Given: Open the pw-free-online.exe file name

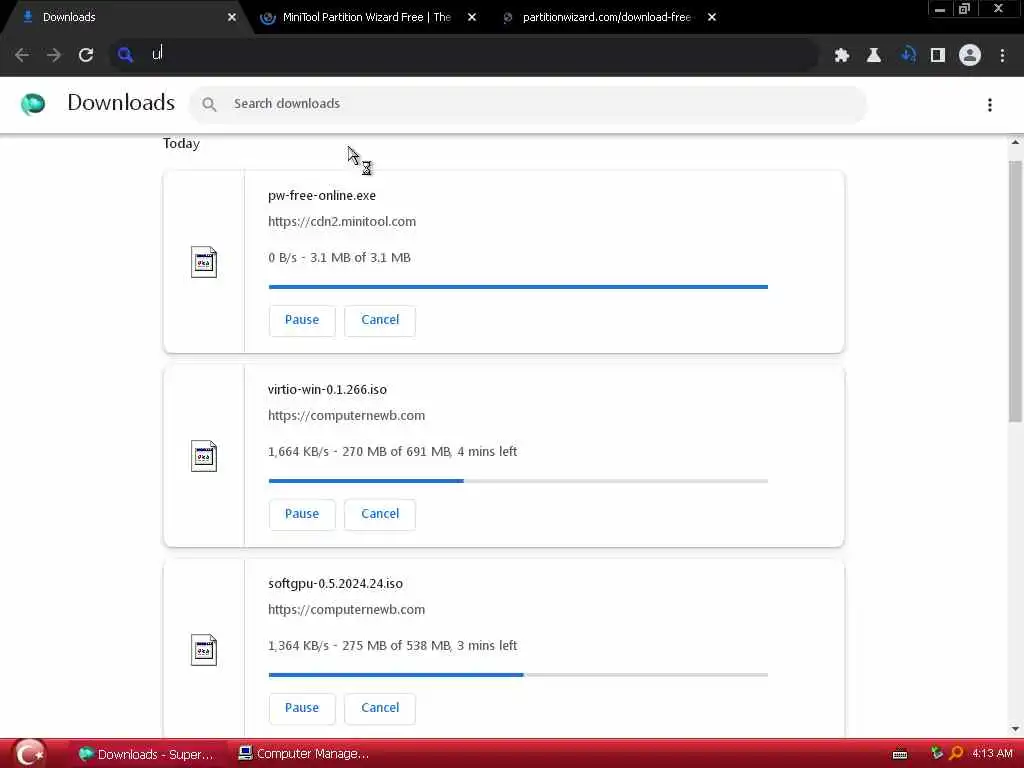Looking at the screenshot, I should click(322, 195).
